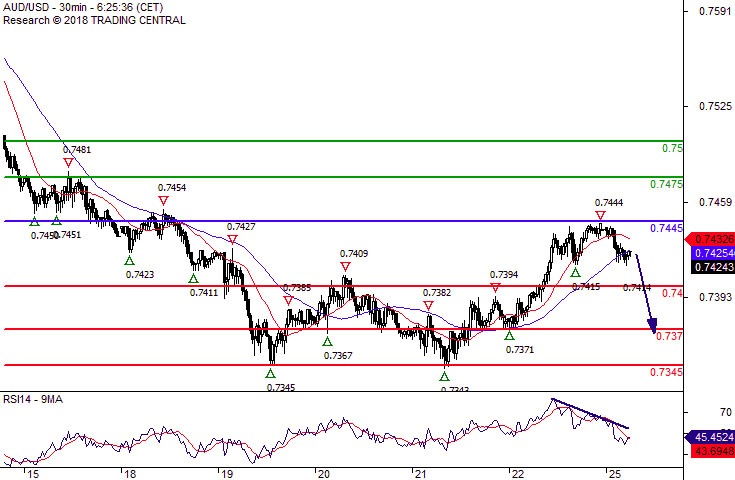Click the green triangle marker above 0.7415
This screenshot has height=480, width=735.
click(x=575, y=272)
